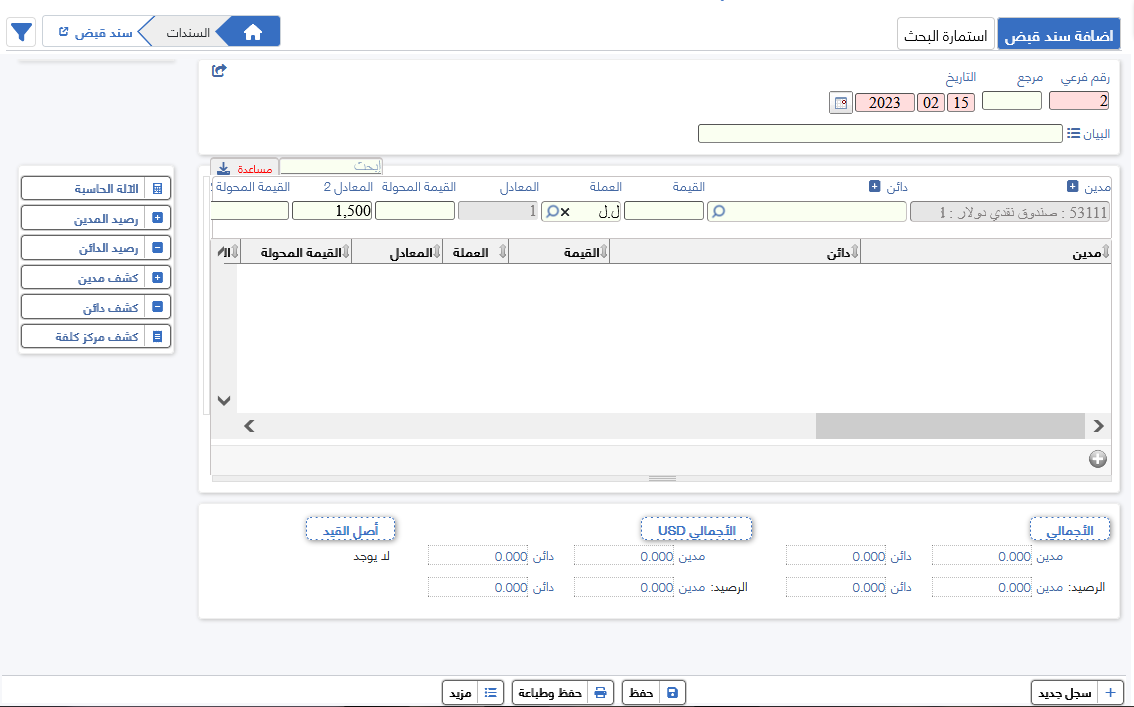Click the حفظ save button
The image size is (1134, 707).
pyautogui.click(x=654, y=692)
